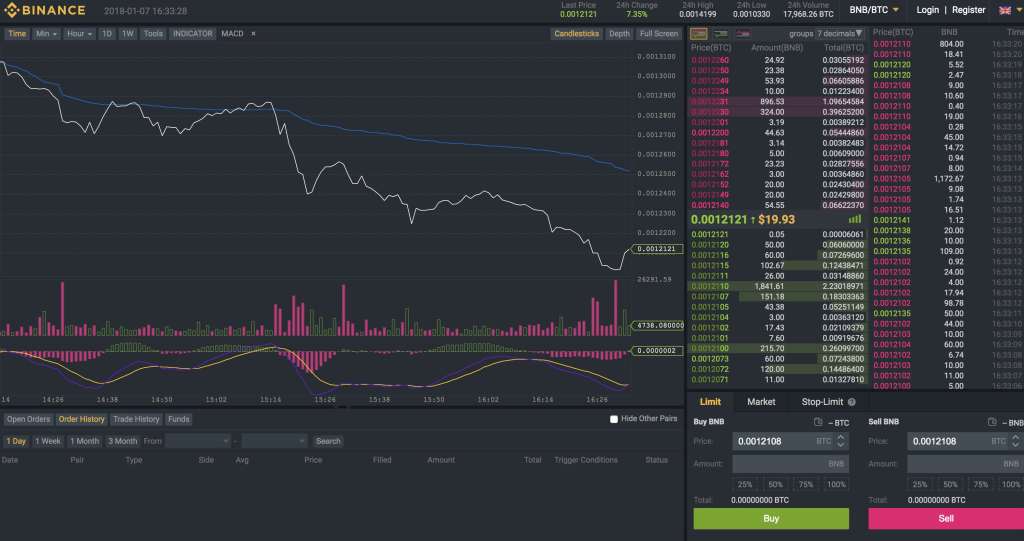Viewport: 1024px width, 541px height.
Task: Filter order history to 3 Month
Action: [x=123, y=441]
